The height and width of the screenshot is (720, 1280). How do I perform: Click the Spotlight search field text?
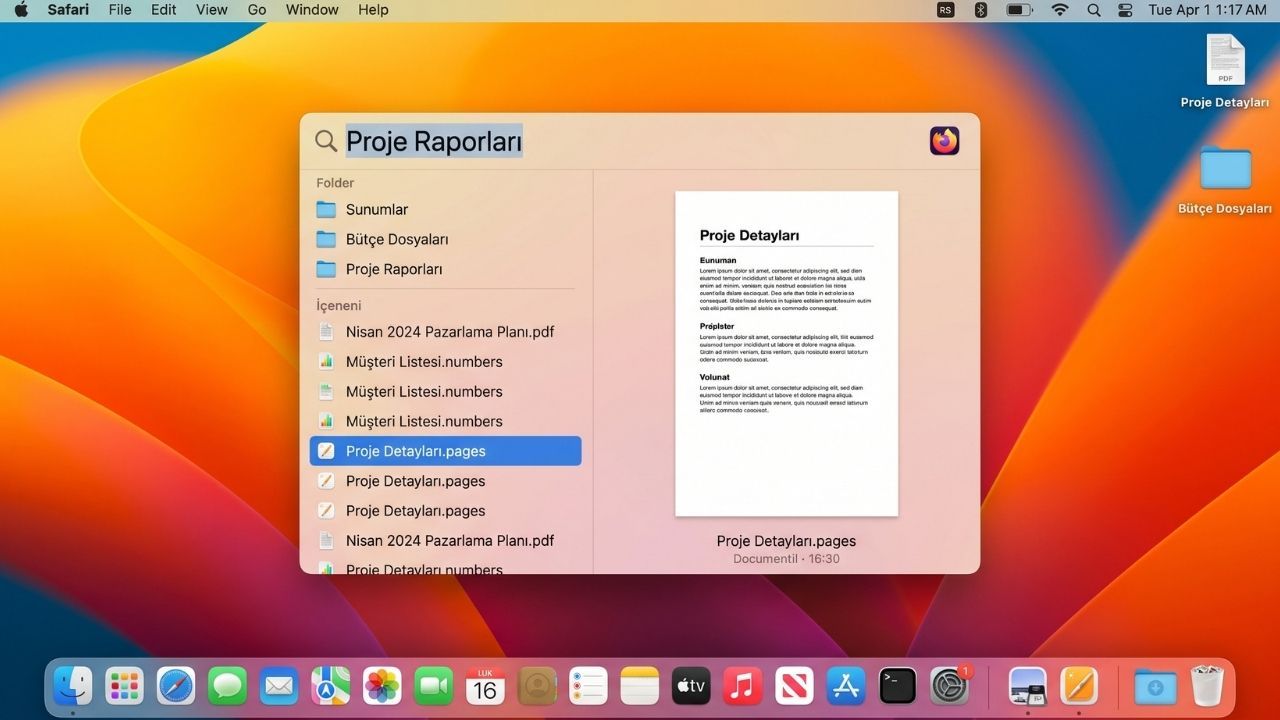(434, 141)
